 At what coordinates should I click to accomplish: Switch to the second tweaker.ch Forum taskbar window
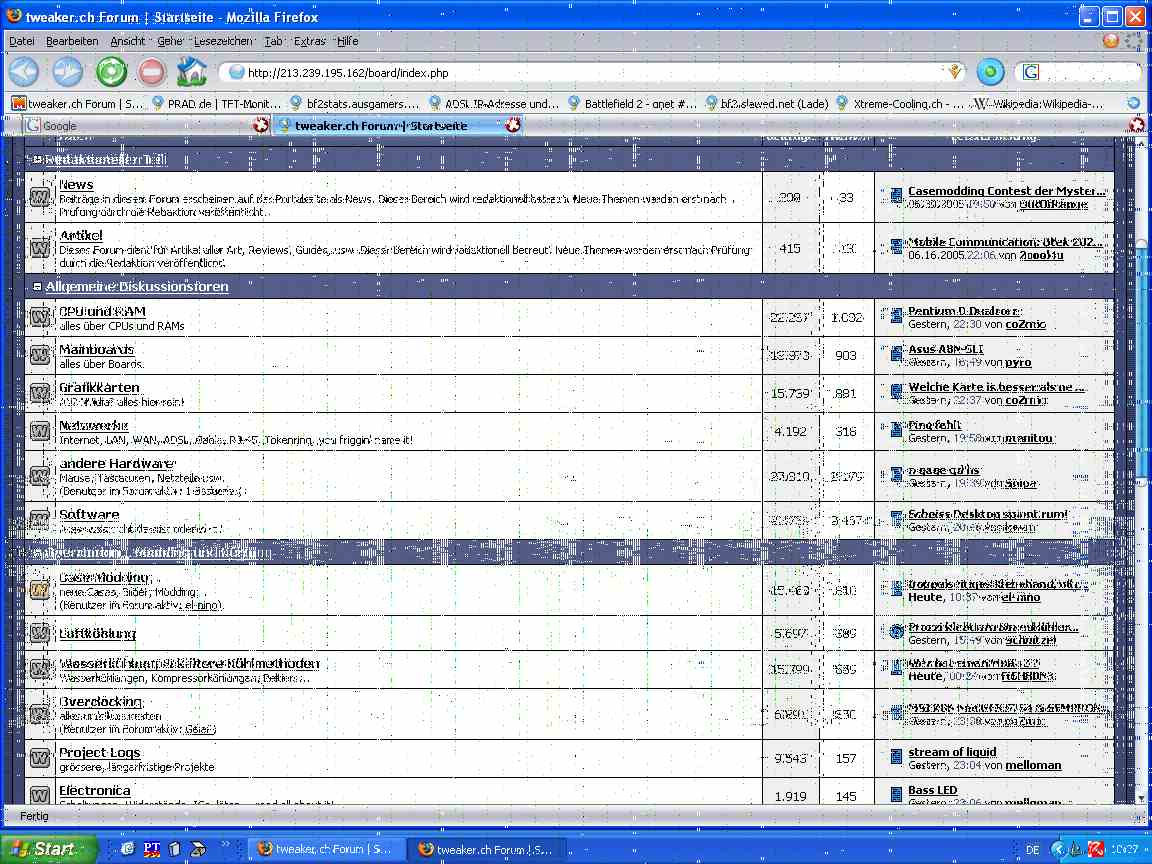click(x=486, y=849)
